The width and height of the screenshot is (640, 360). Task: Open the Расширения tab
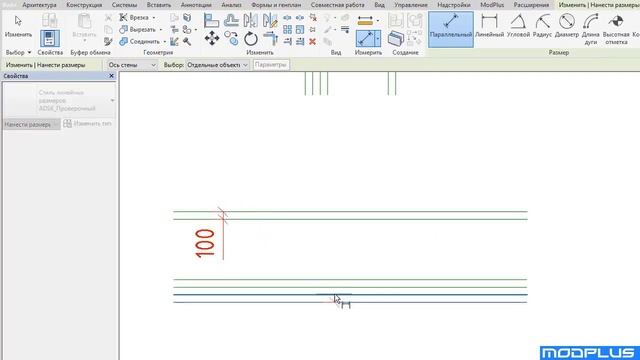pyautogui.click(x=531, y=5)
